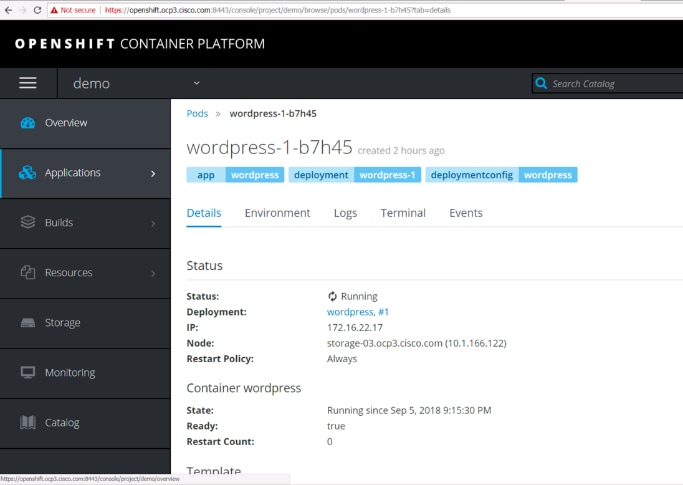Click the Storage drive icon

(x=28, y=322)
